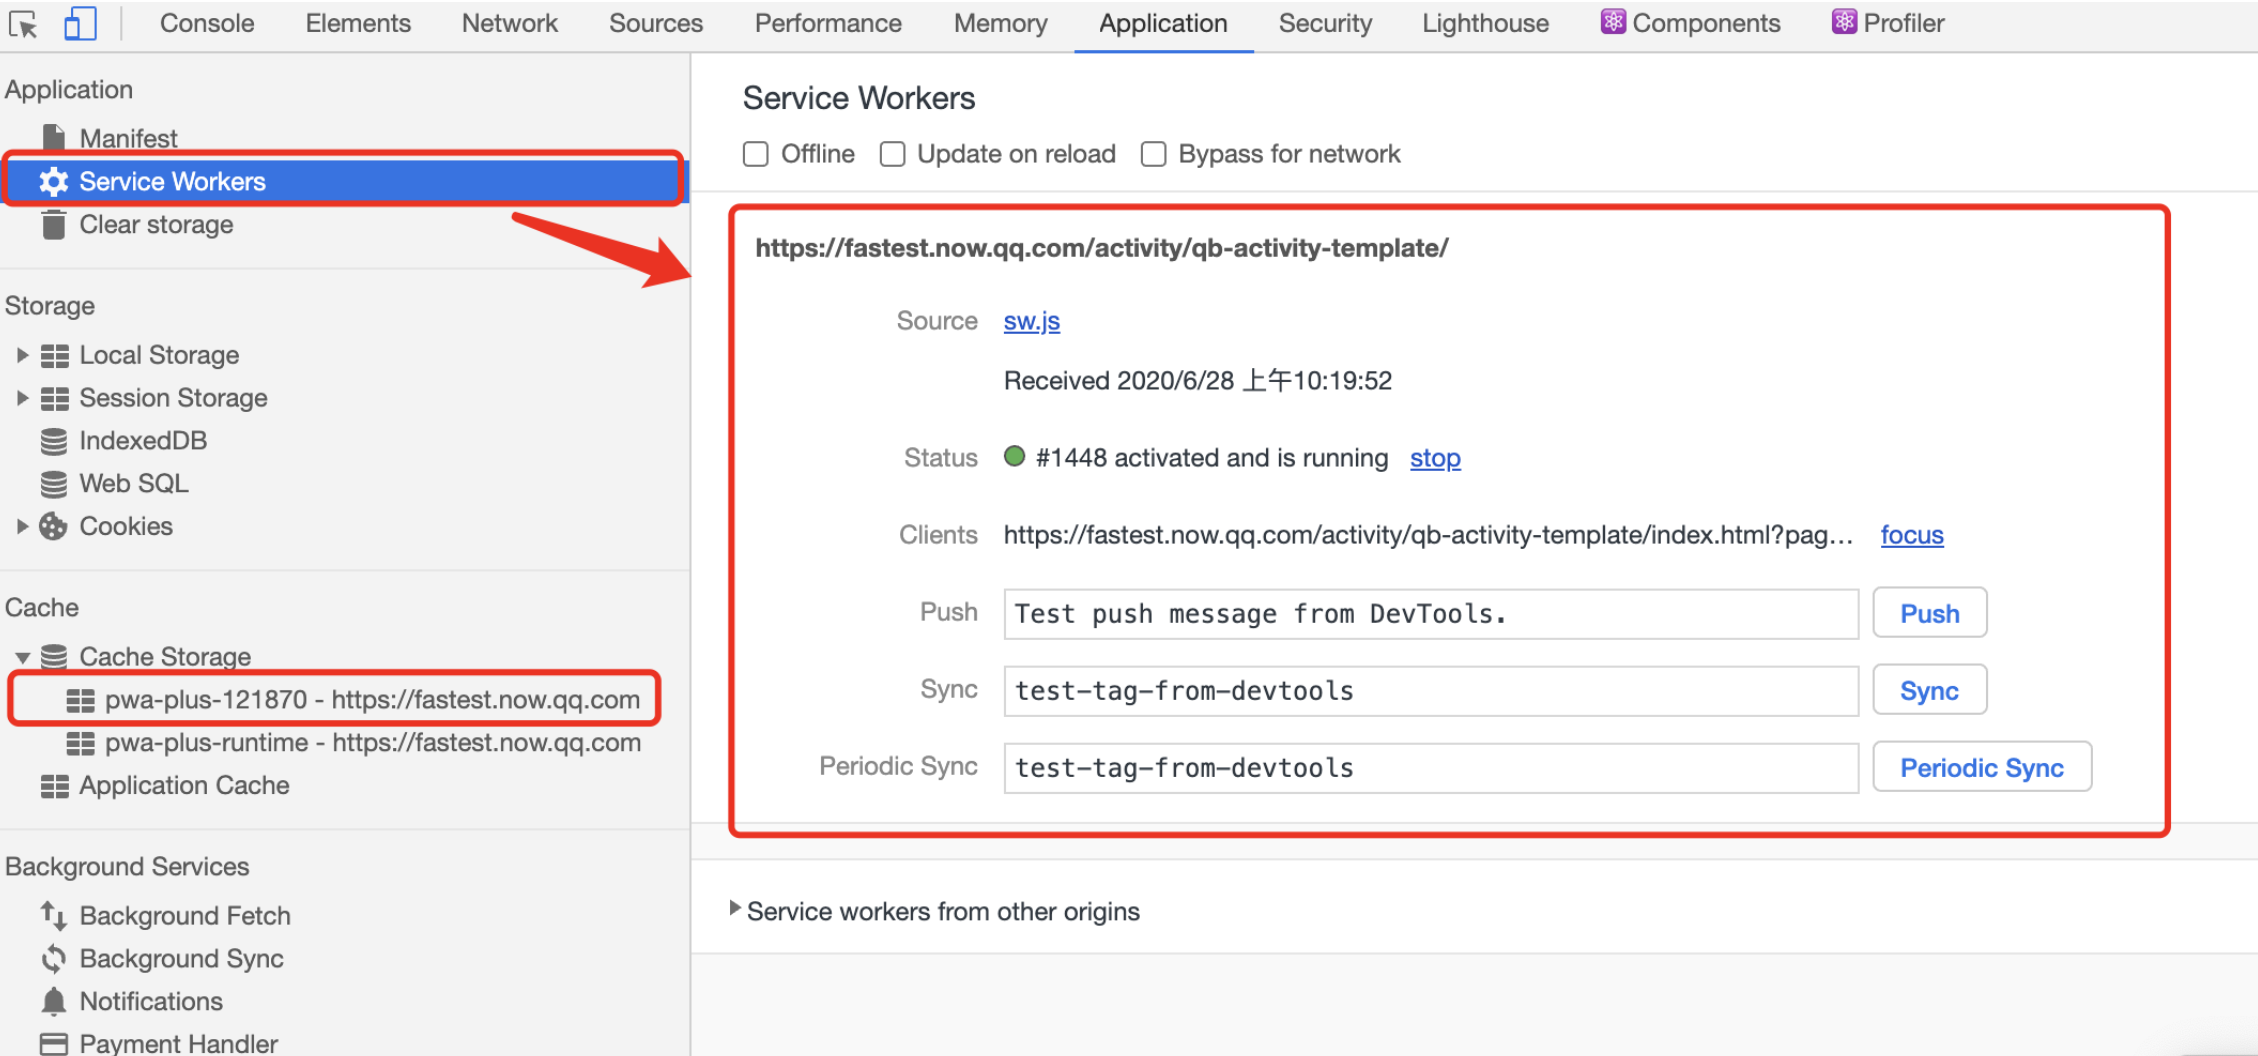Click the pwa-plus-121870 cache table icon

(x=80, y=700)
